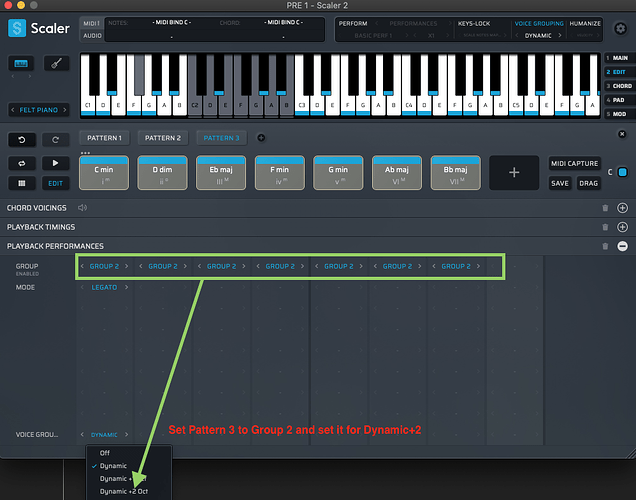Open the grid pads view icon
The width and height of the screenshot is (636, 500).
tap(22, 183)
